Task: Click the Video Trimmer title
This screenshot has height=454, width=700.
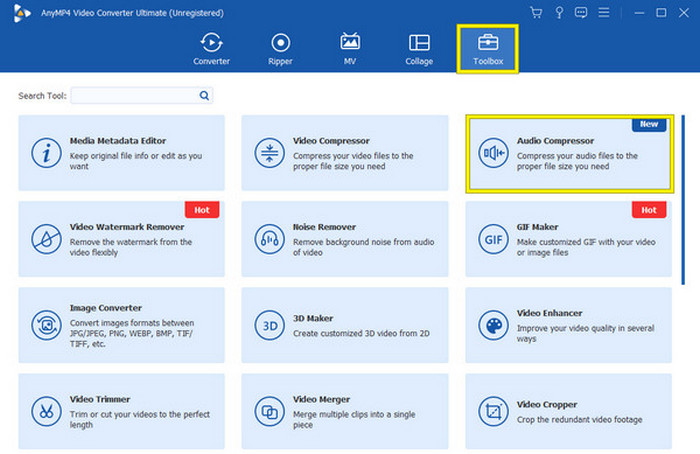Action: click(100, 400)
